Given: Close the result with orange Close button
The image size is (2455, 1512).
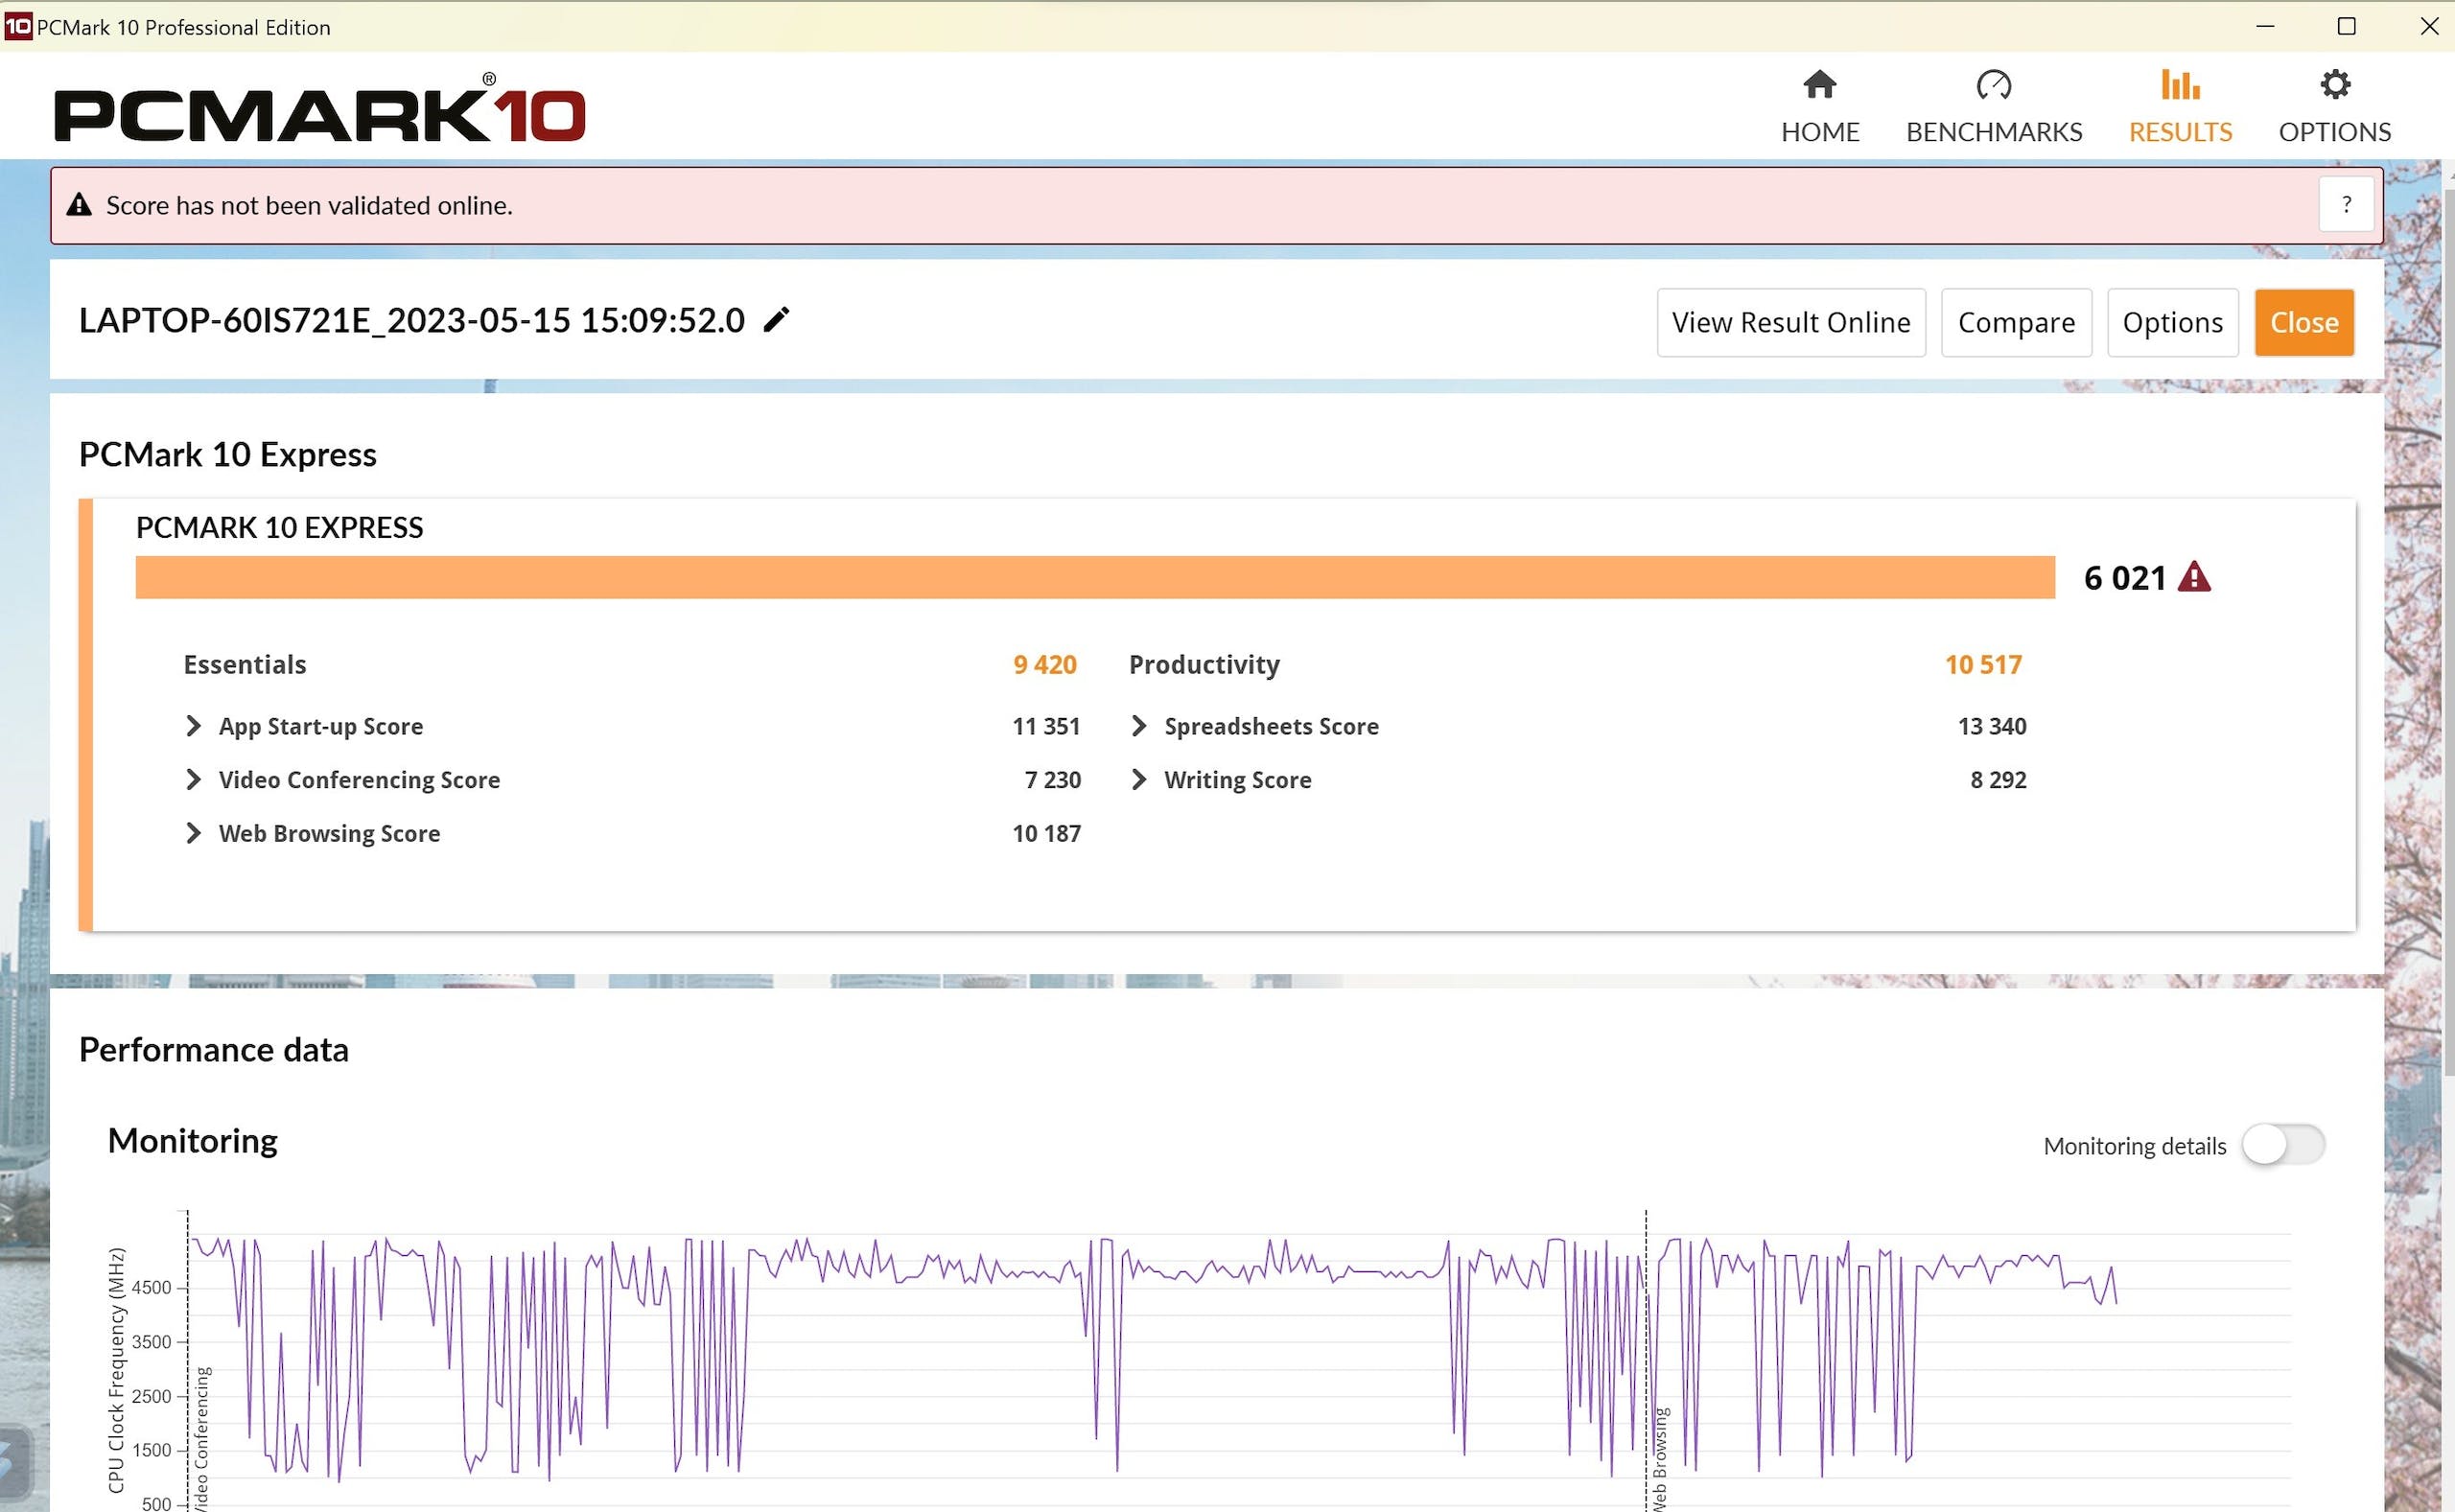Looking at the screenshot, I should tap(2304, 322).
